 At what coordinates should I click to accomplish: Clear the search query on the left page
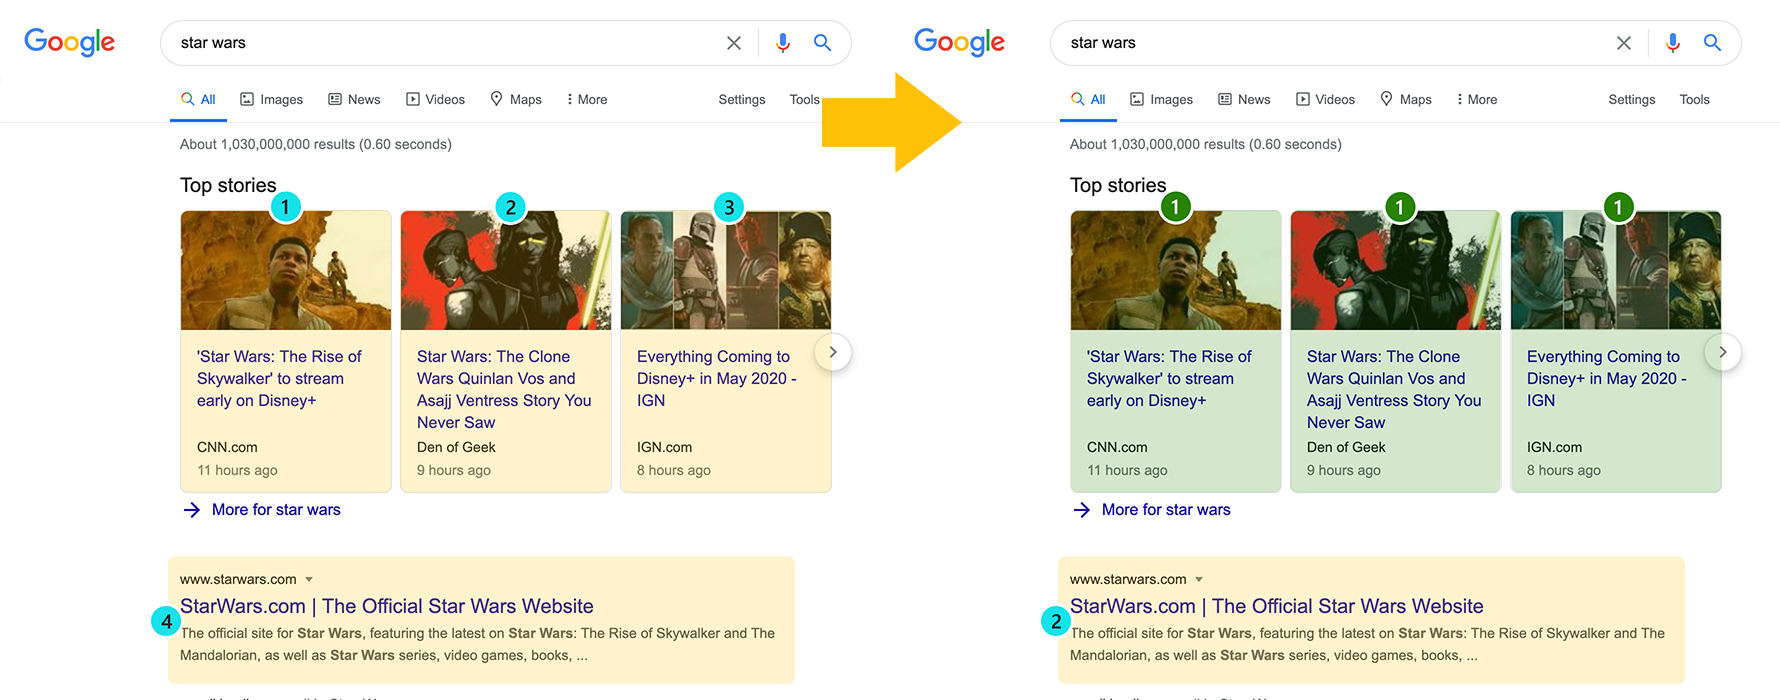point(734,43)
